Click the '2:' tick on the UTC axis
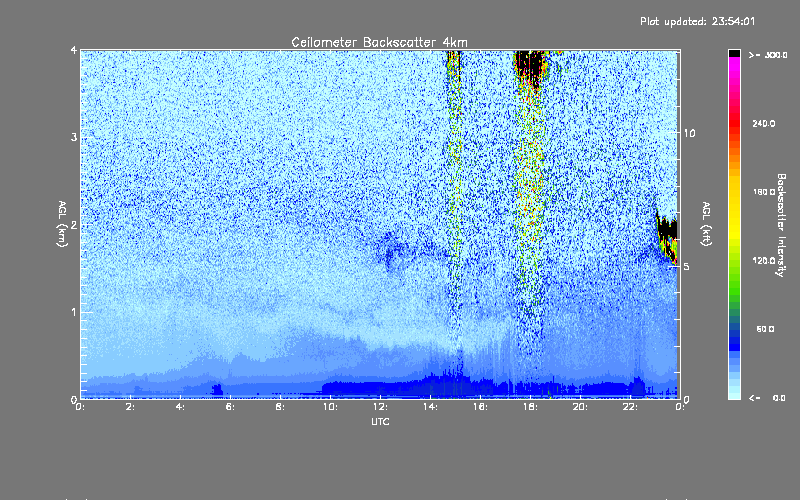Screen dimensions: 800x500 (130, 407)
